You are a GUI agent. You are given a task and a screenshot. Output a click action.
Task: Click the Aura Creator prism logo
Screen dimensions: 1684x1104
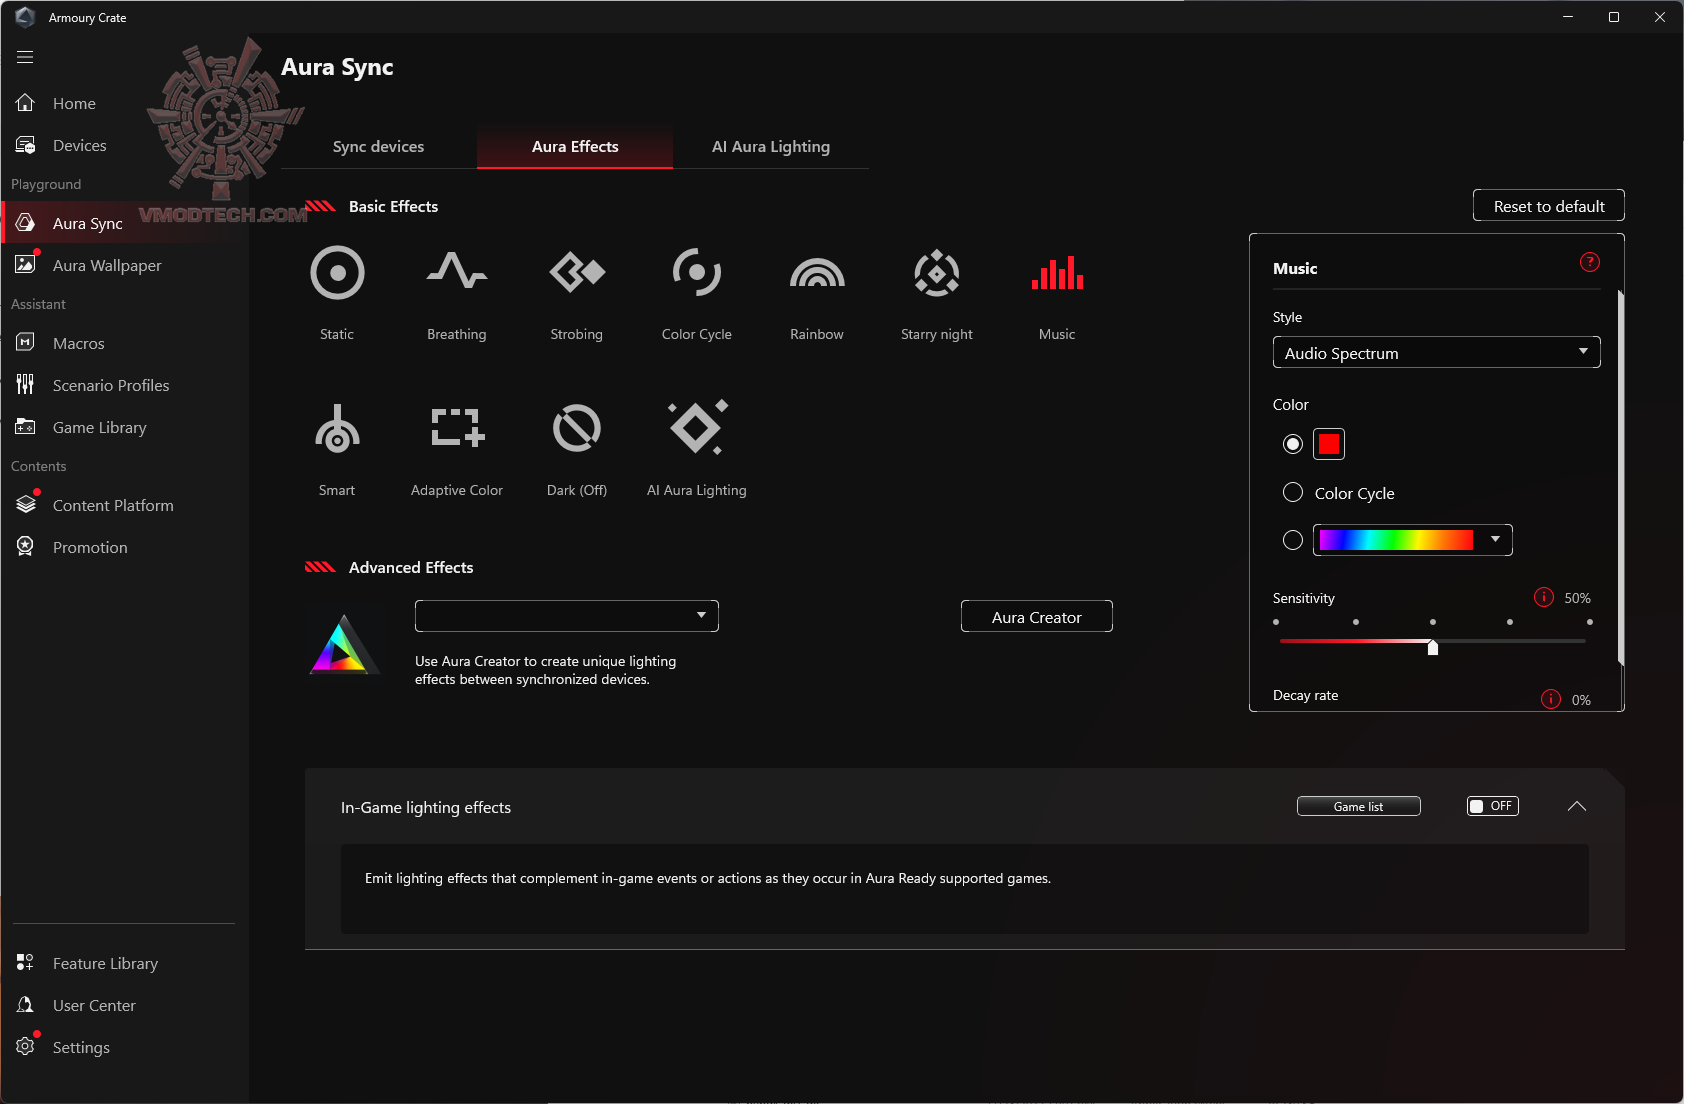[343, 644]
